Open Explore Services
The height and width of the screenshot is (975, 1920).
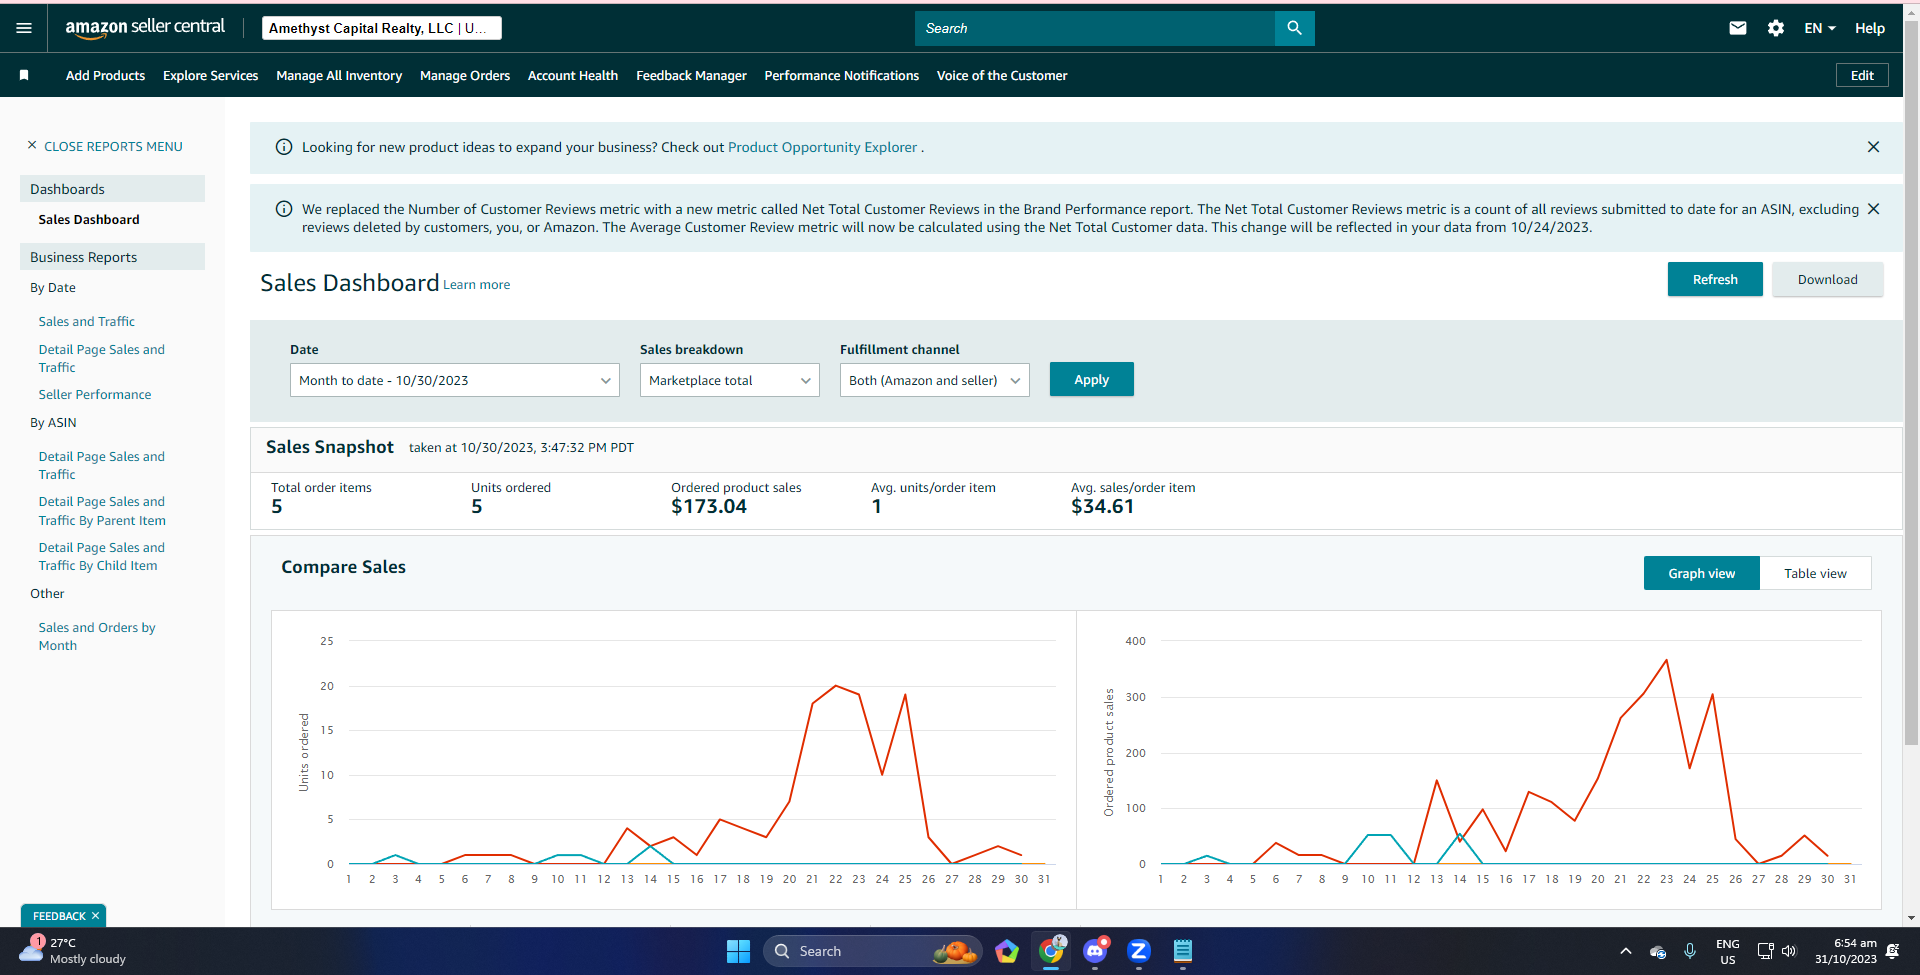pos(210,75)
